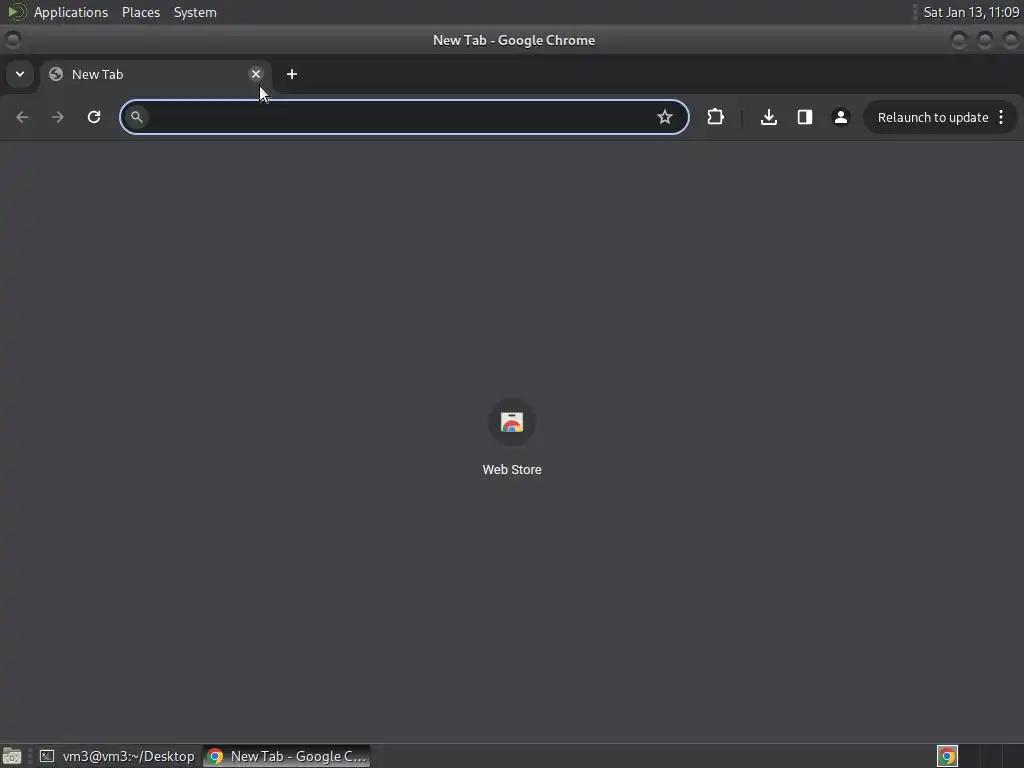Click the show desktop icon in taskbar
The image size is (1024, 768).
point(12,756)
